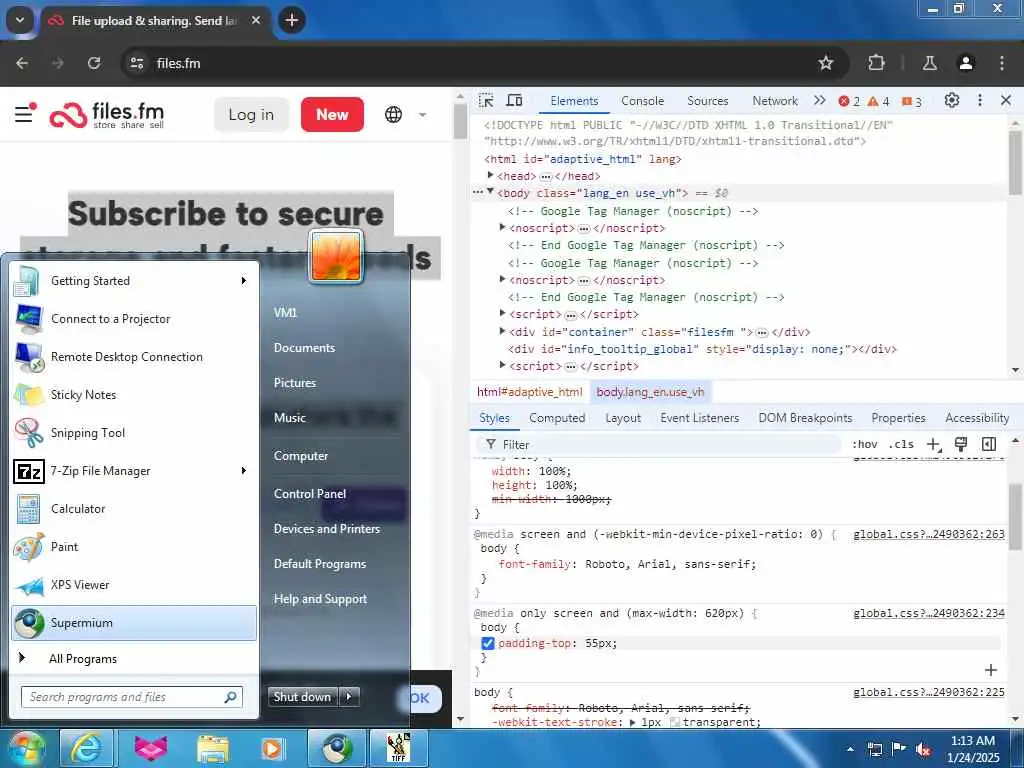Viewport: 1024px width, 768px height.
Task: Open the Shut down options arrow
Action: click(x=349, y=697)
